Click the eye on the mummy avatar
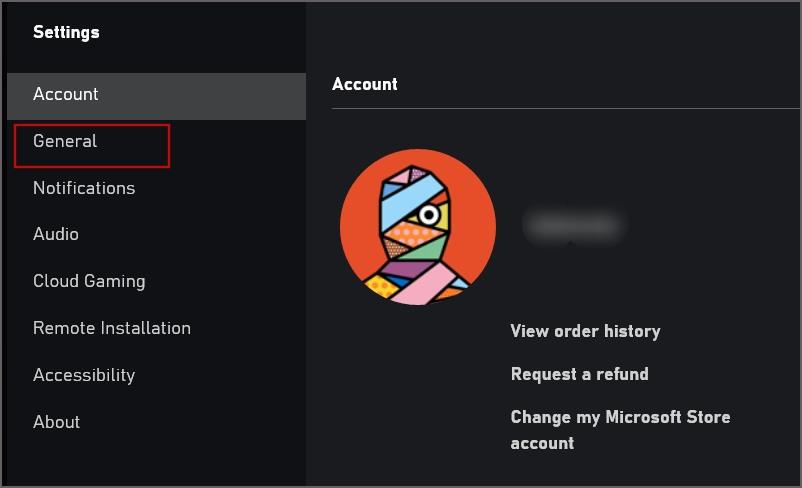Screen dimensions: 802x488 click(429, 215)
